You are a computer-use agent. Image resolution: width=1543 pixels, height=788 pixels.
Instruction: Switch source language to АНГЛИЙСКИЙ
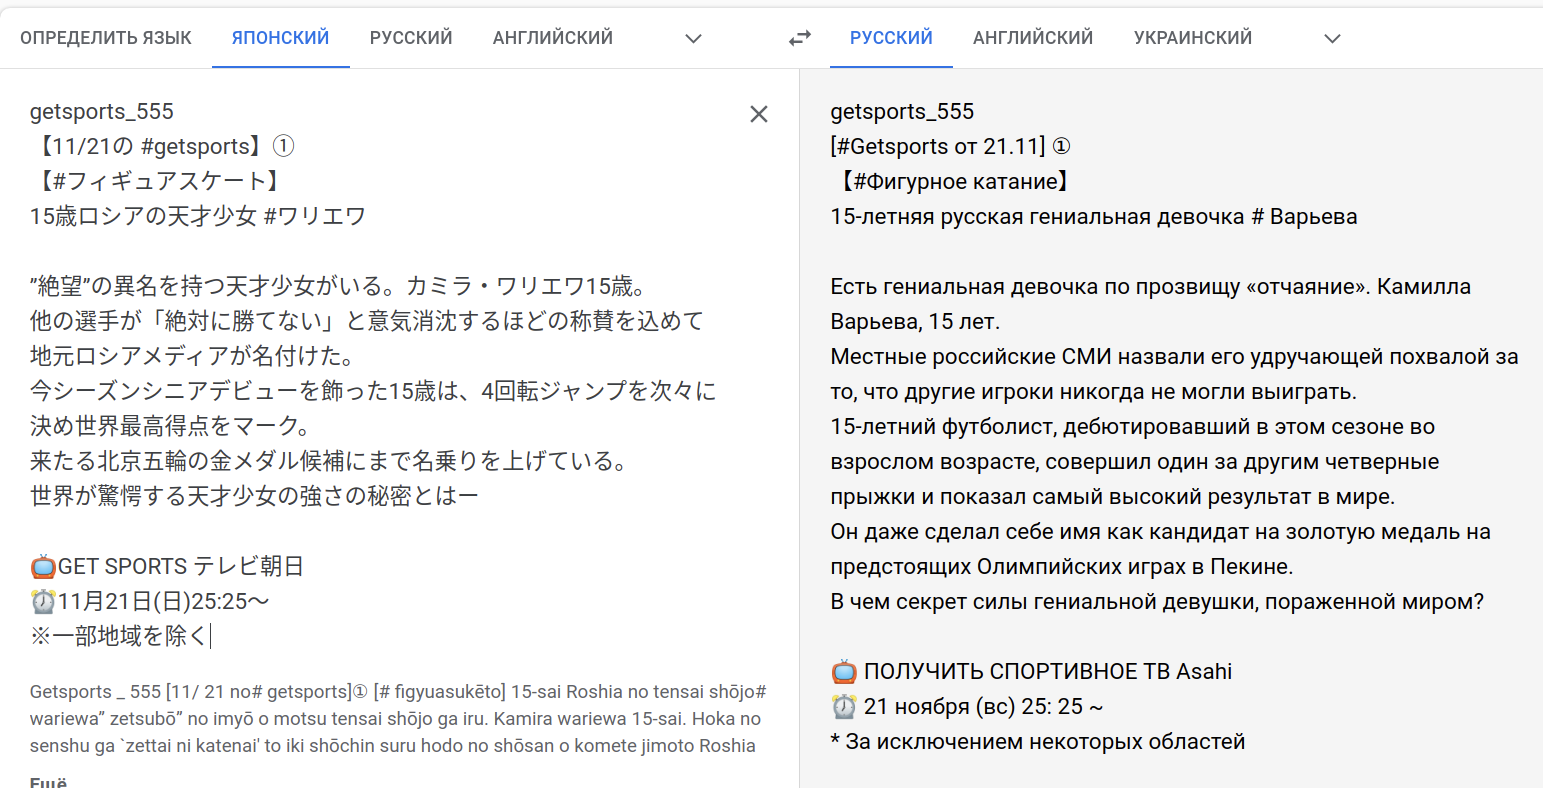pyautogui.click(x=552, y=38)
